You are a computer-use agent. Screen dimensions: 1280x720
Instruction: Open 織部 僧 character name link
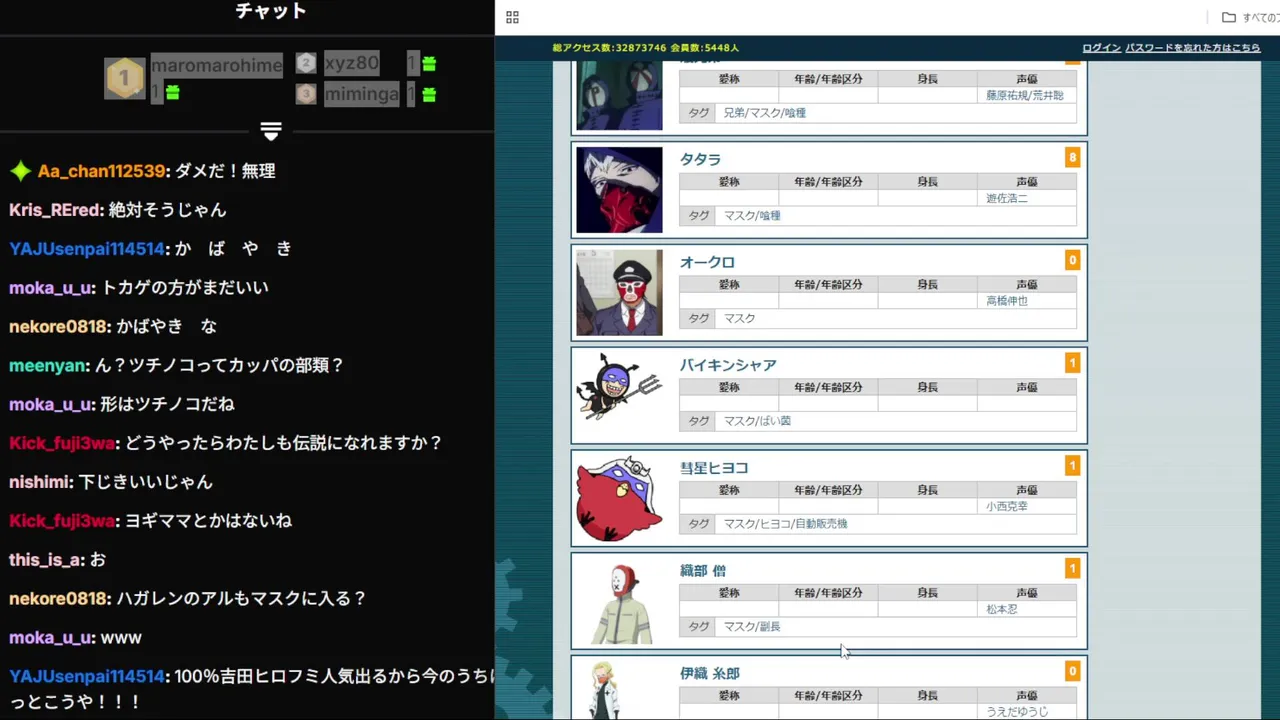[703, 571]
